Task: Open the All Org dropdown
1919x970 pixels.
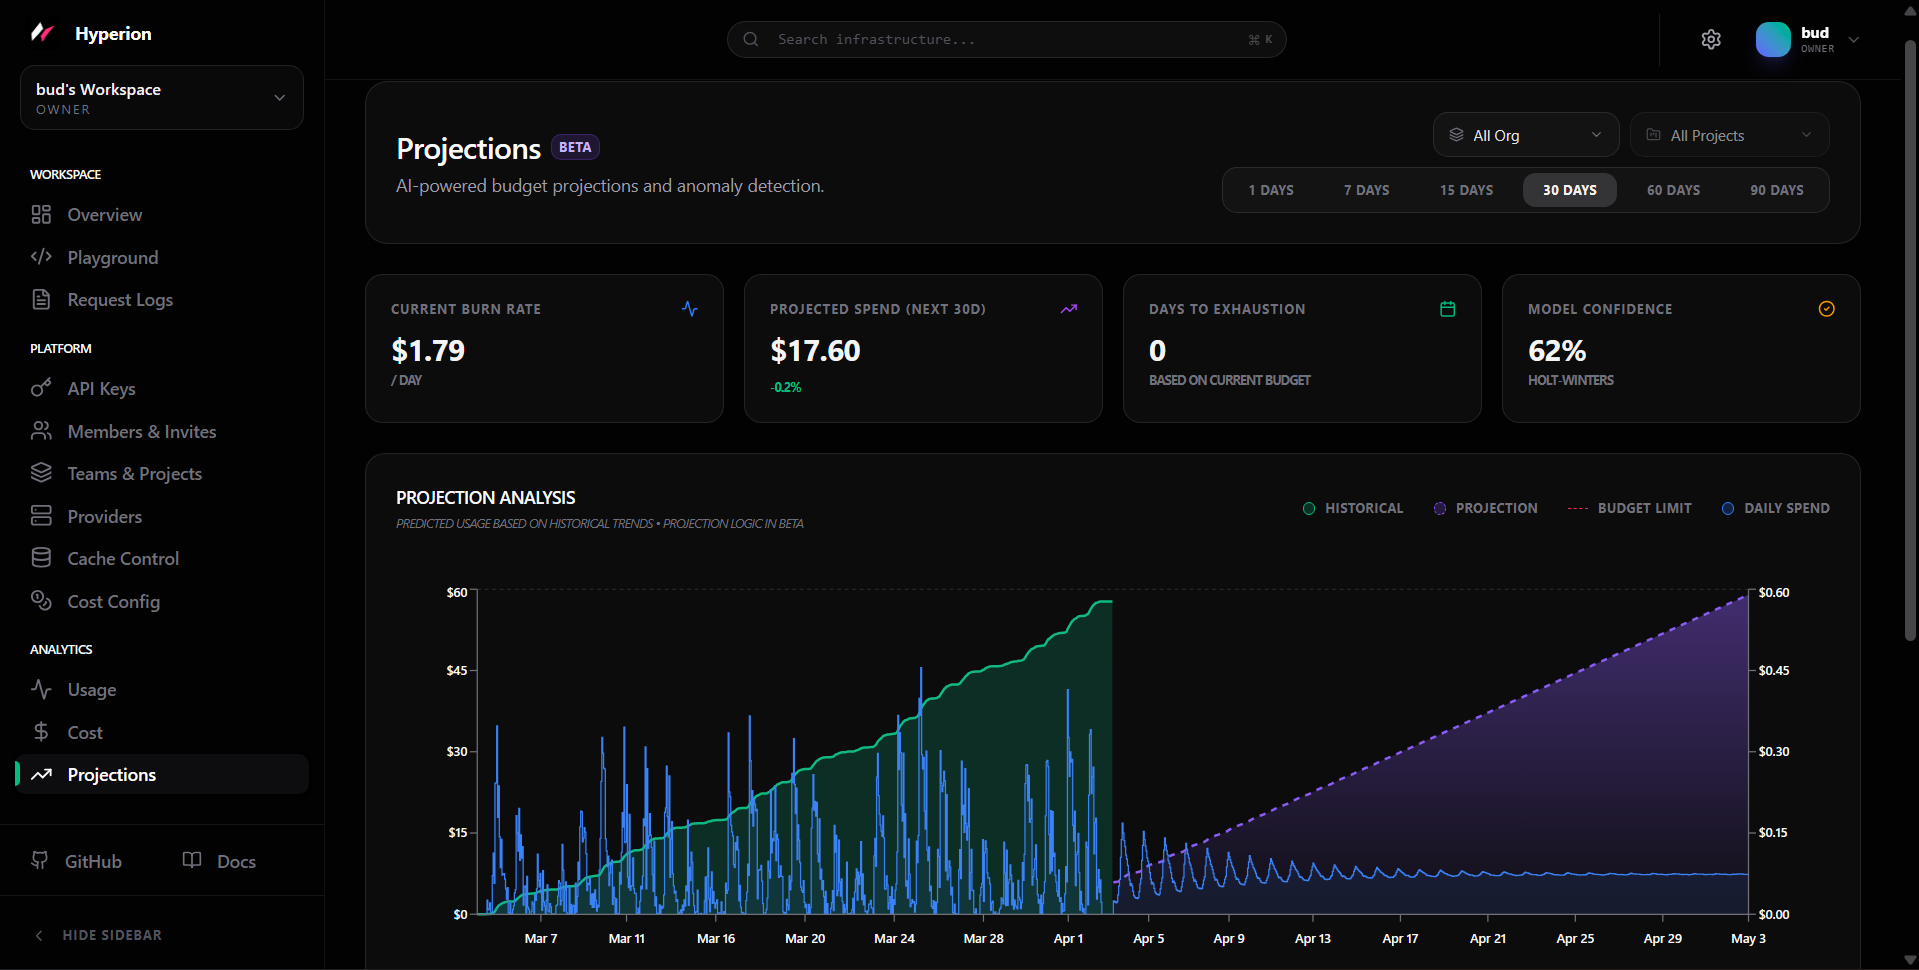Action: click(x=1525, y=135)
